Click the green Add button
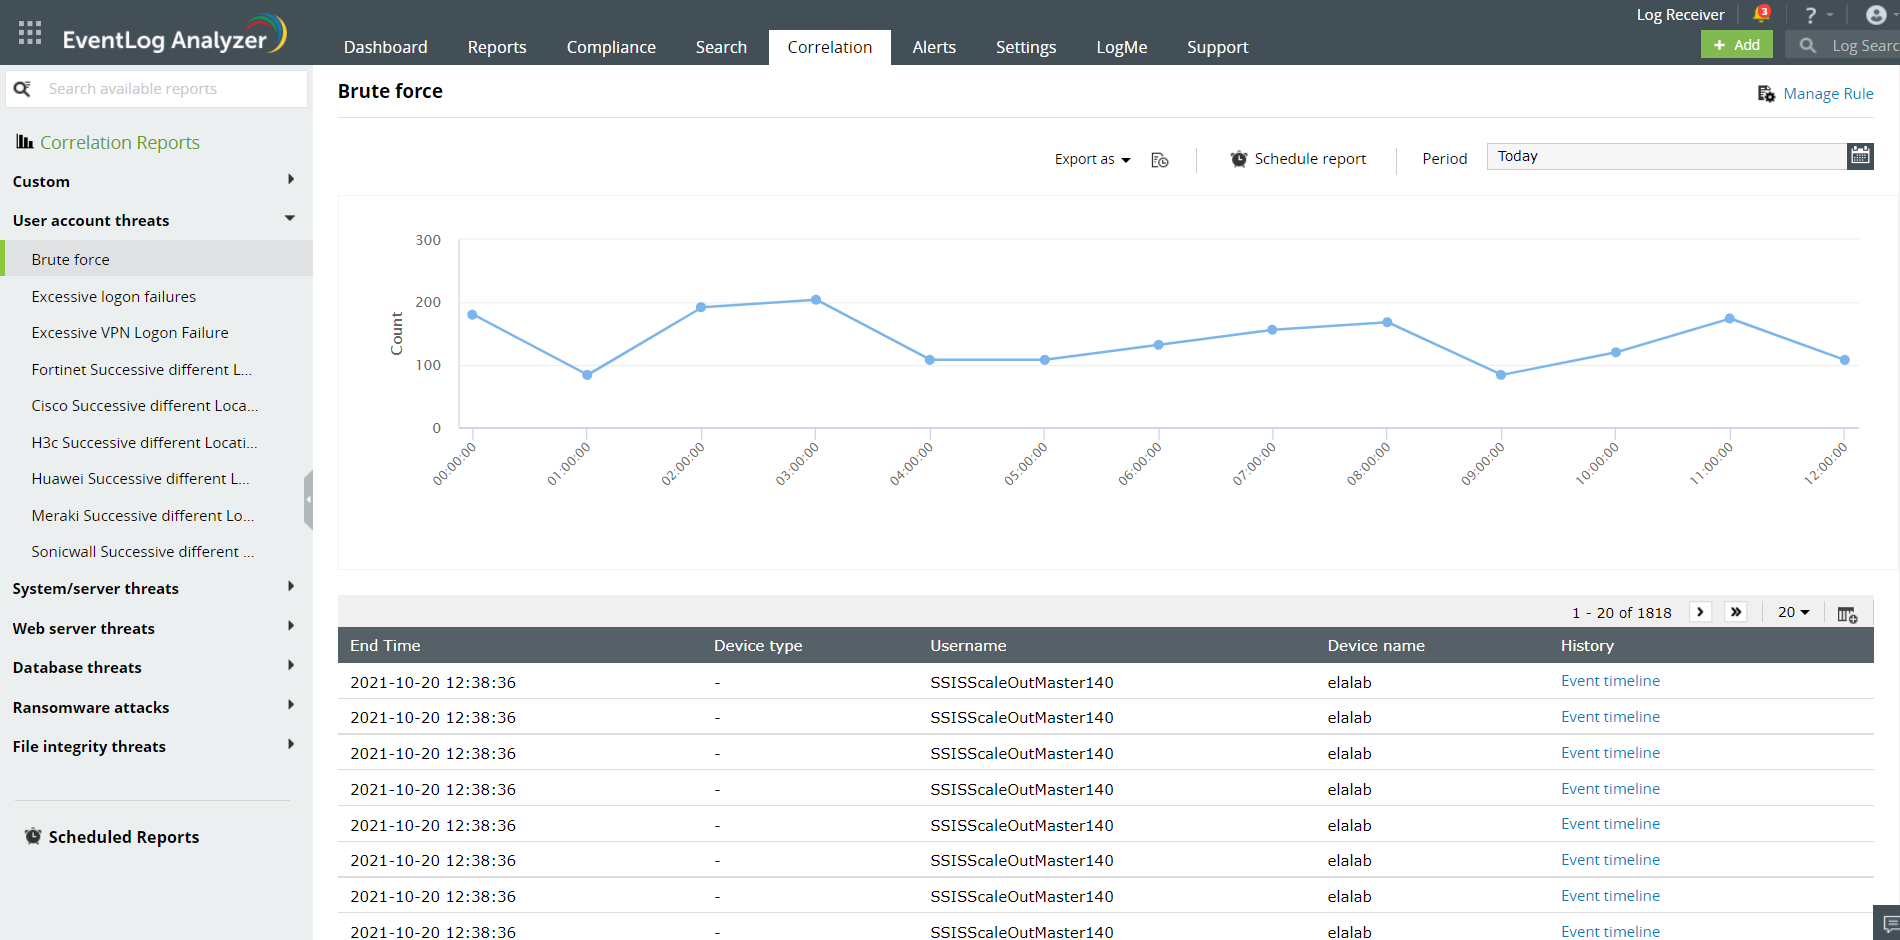 coord(1737,45)
